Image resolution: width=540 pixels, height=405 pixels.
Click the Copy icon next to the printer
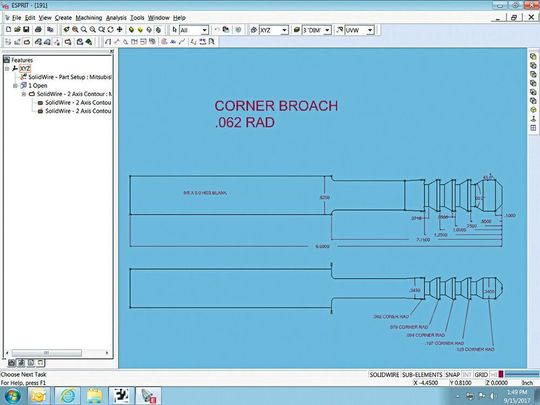(x=50, y=30)
